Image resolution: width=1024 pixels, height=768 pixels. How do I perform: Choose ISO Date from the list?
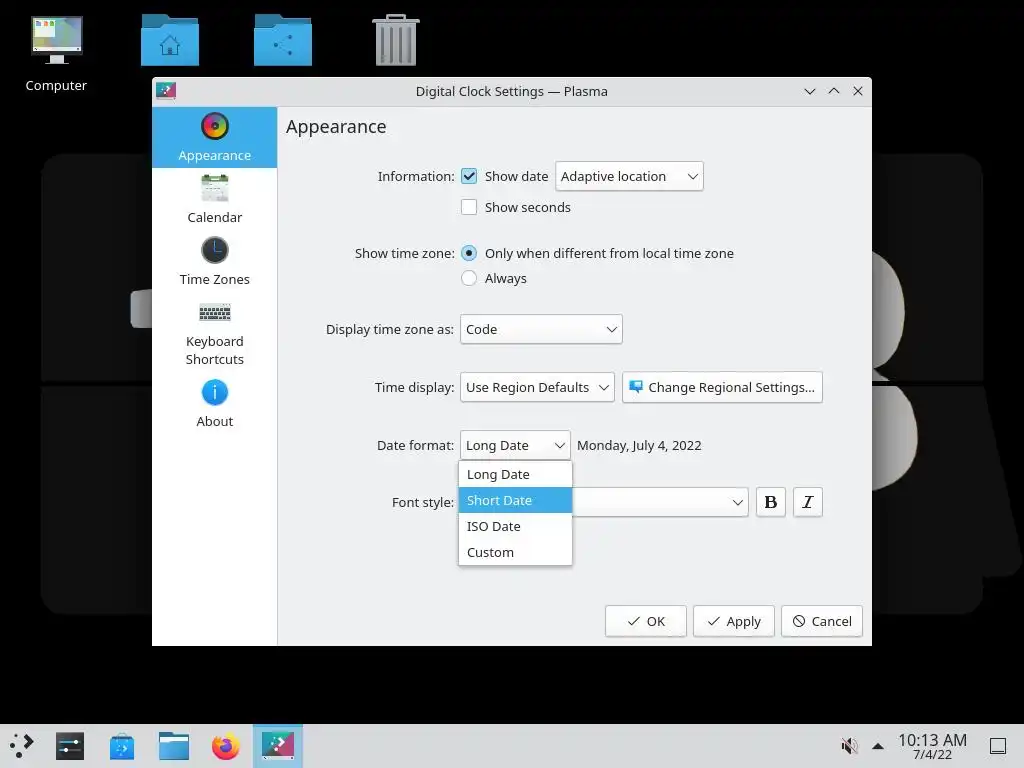pyautogui.click(x=515, y=526)
